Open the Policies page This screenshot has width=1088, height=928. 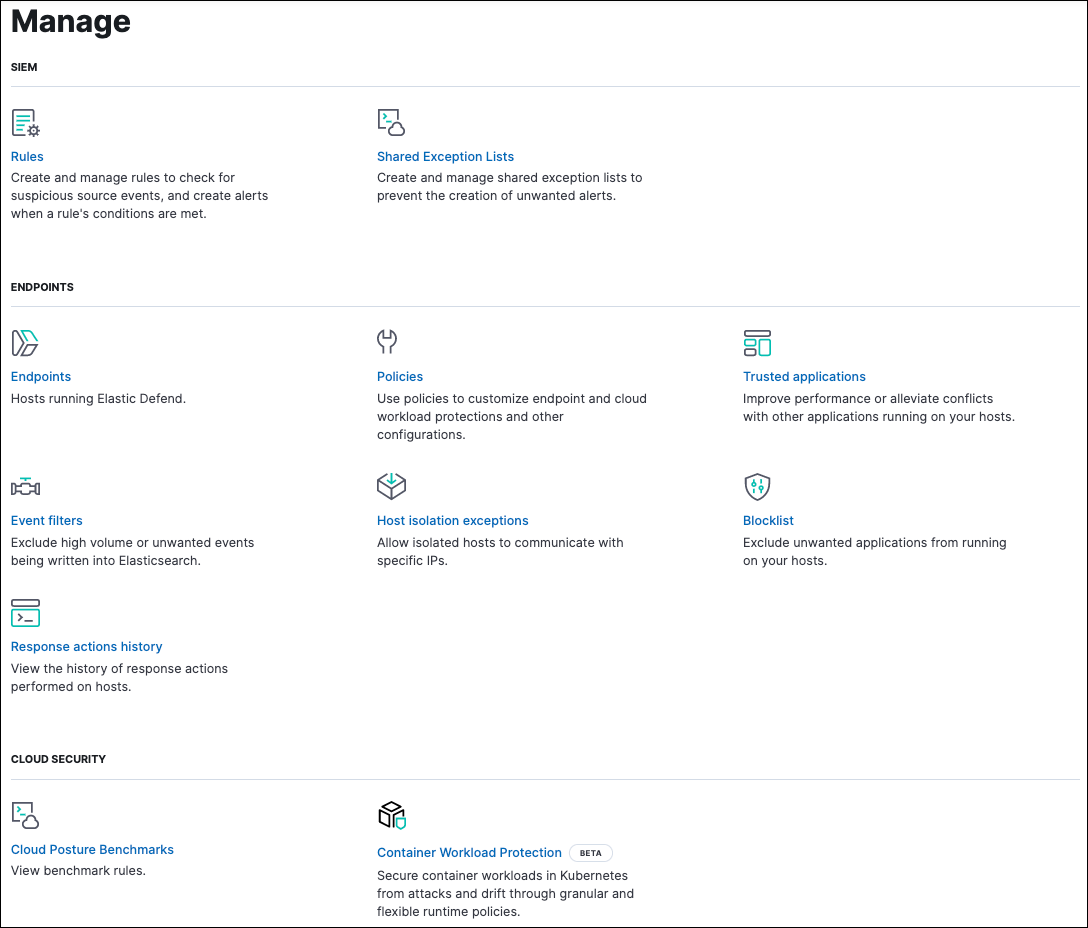(400, 376)
